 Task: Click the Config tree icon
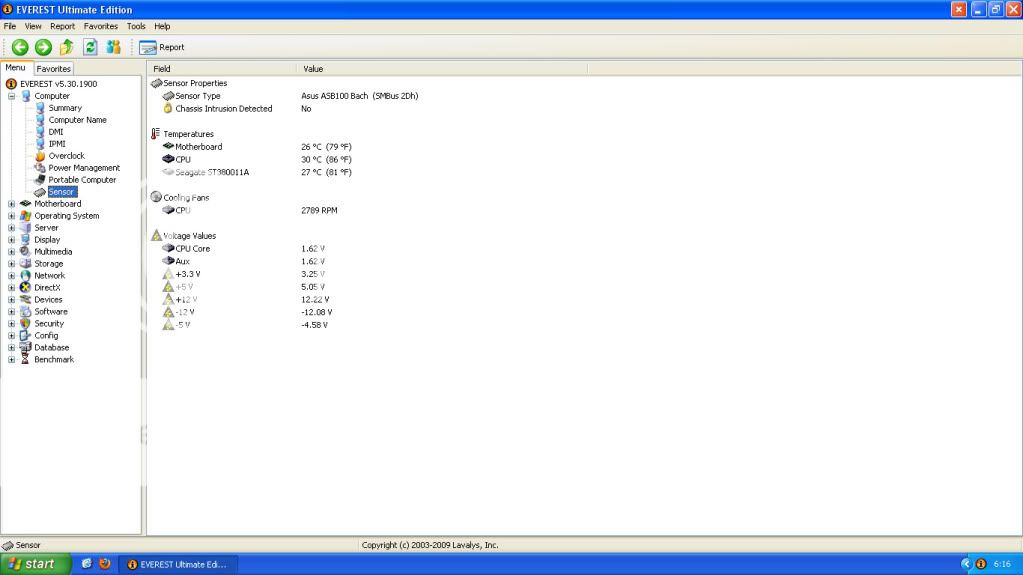pyautogui.click(x=25, y=335)
